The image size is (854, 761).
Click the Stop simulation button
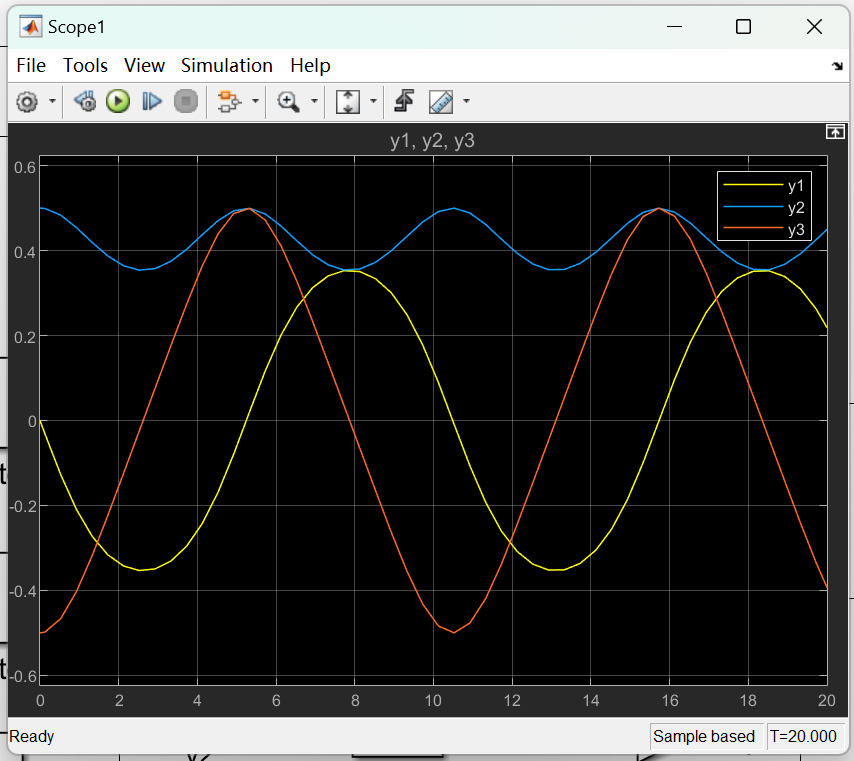[x=185, y=101]
